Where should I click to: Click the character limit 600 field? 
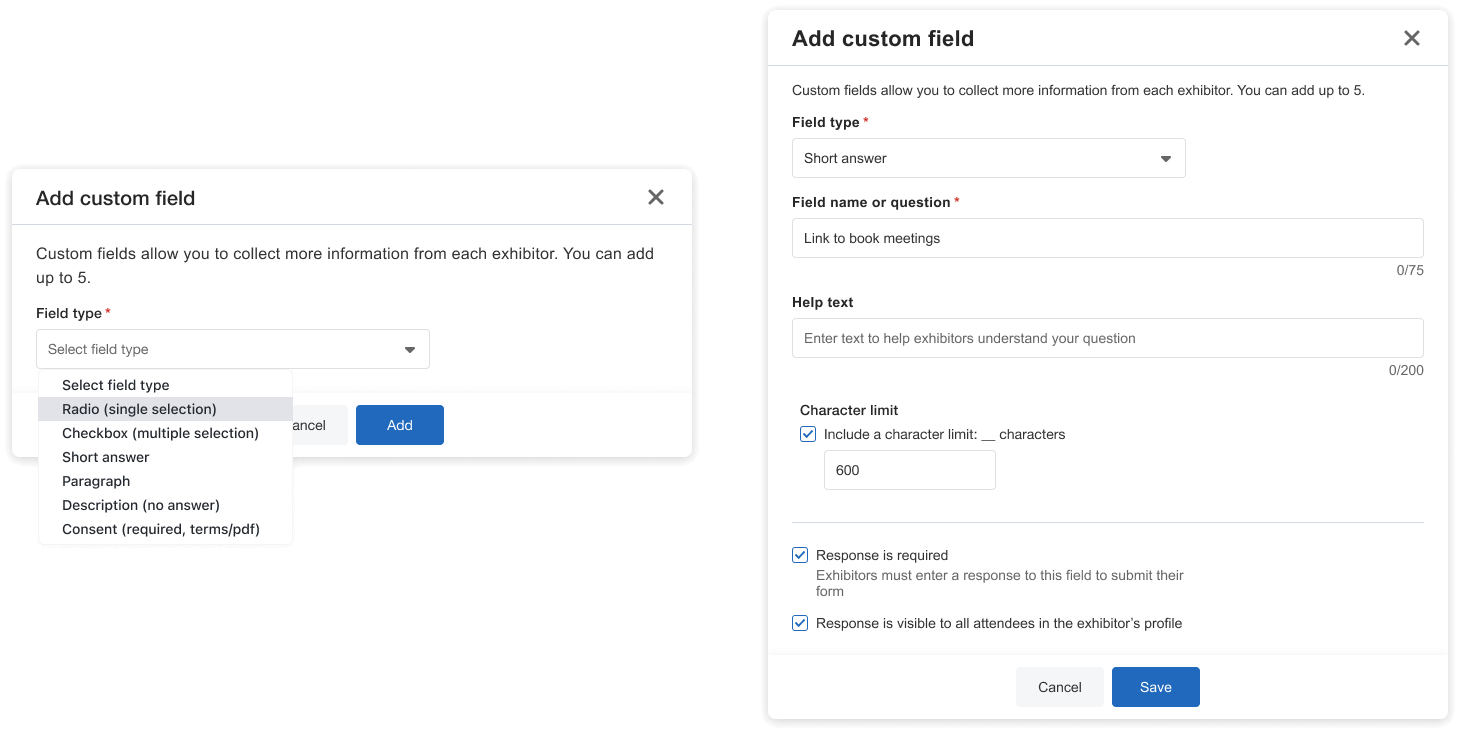click(x=909, y=470)
